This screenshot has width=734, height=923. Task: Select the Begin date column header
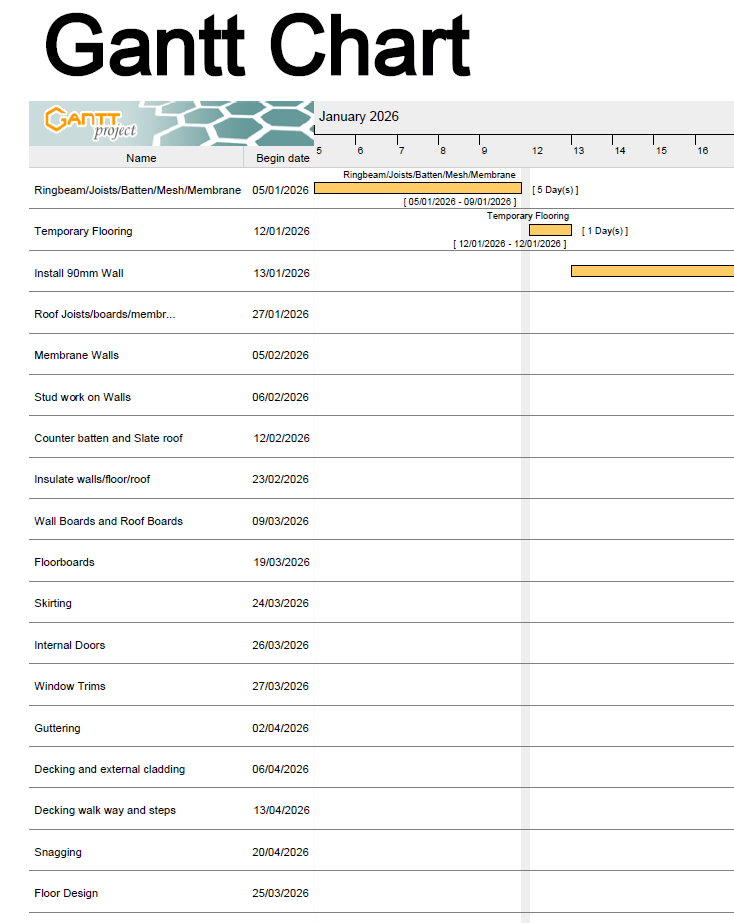click(x=282, y=158)
